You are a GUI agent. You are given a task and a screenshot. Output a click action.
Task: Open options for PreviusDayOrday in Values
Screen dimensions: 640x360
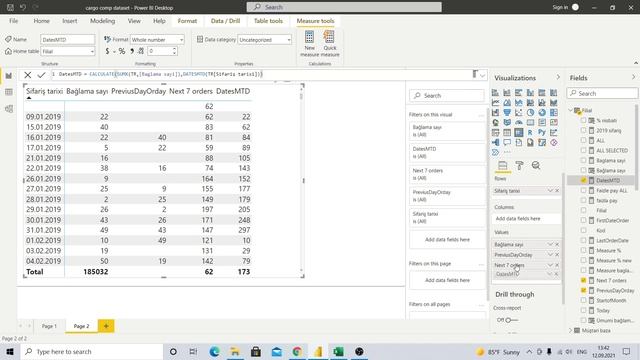(550, 255)
